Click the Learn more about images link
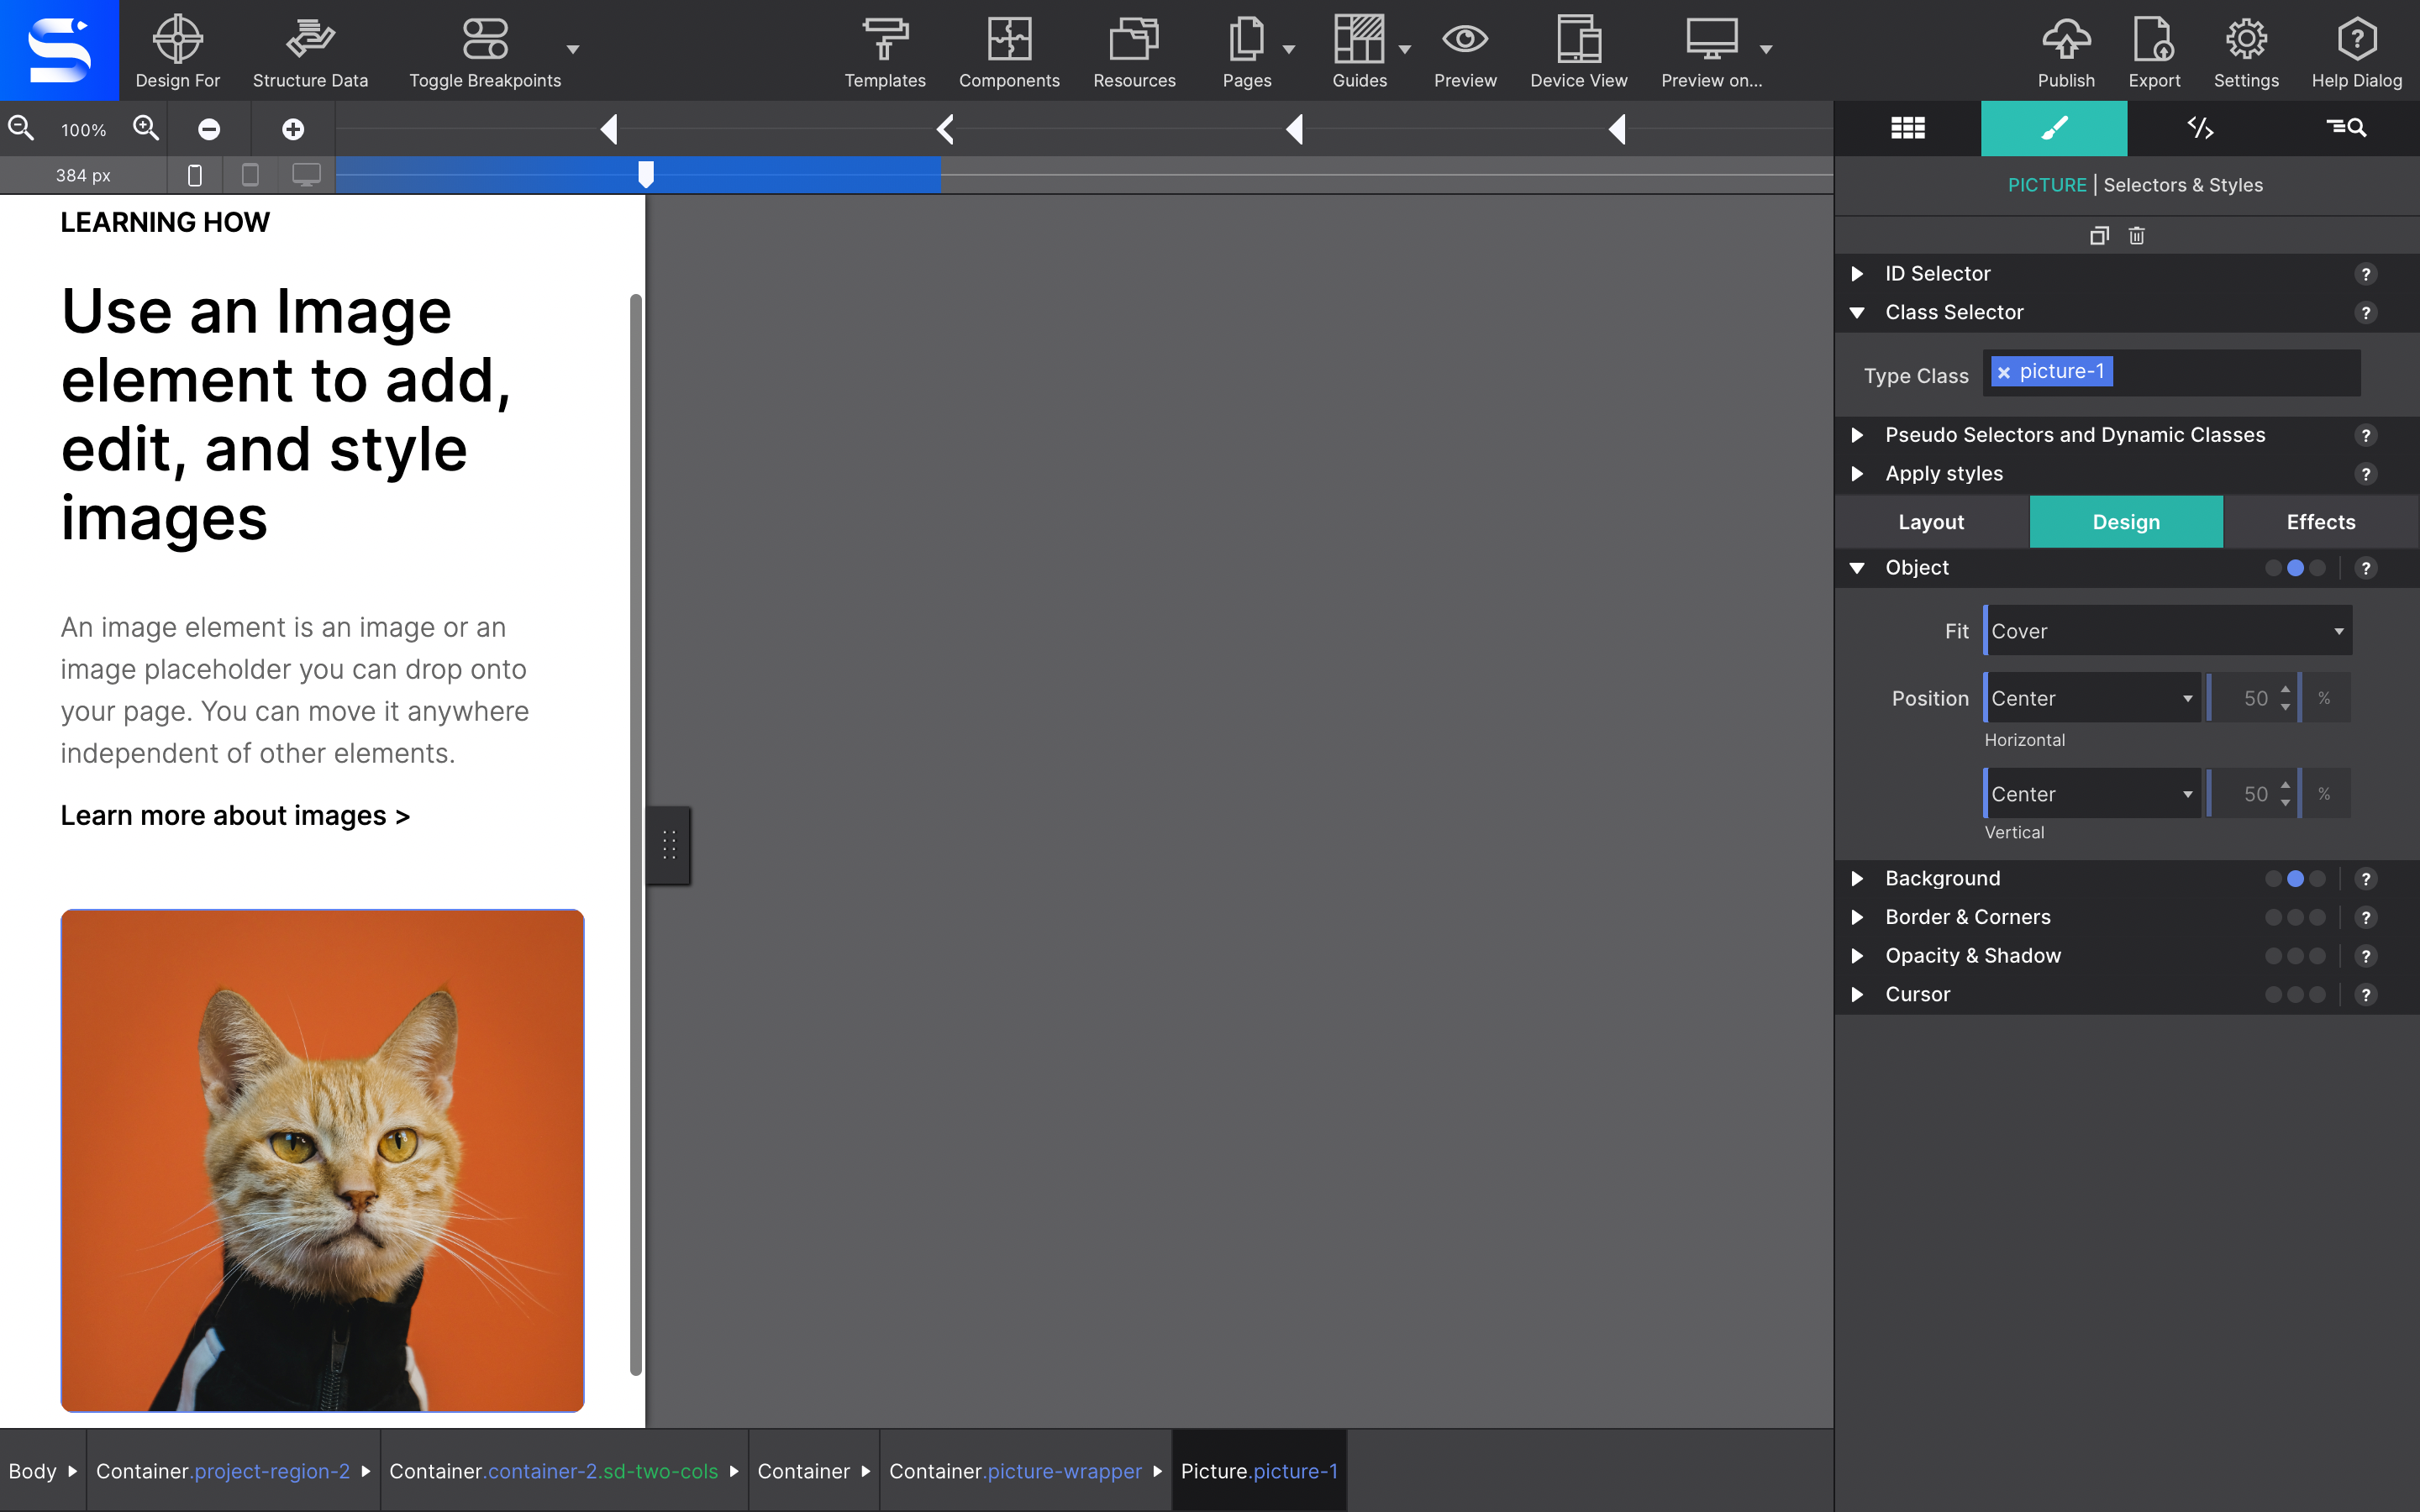 click(235, 816)
